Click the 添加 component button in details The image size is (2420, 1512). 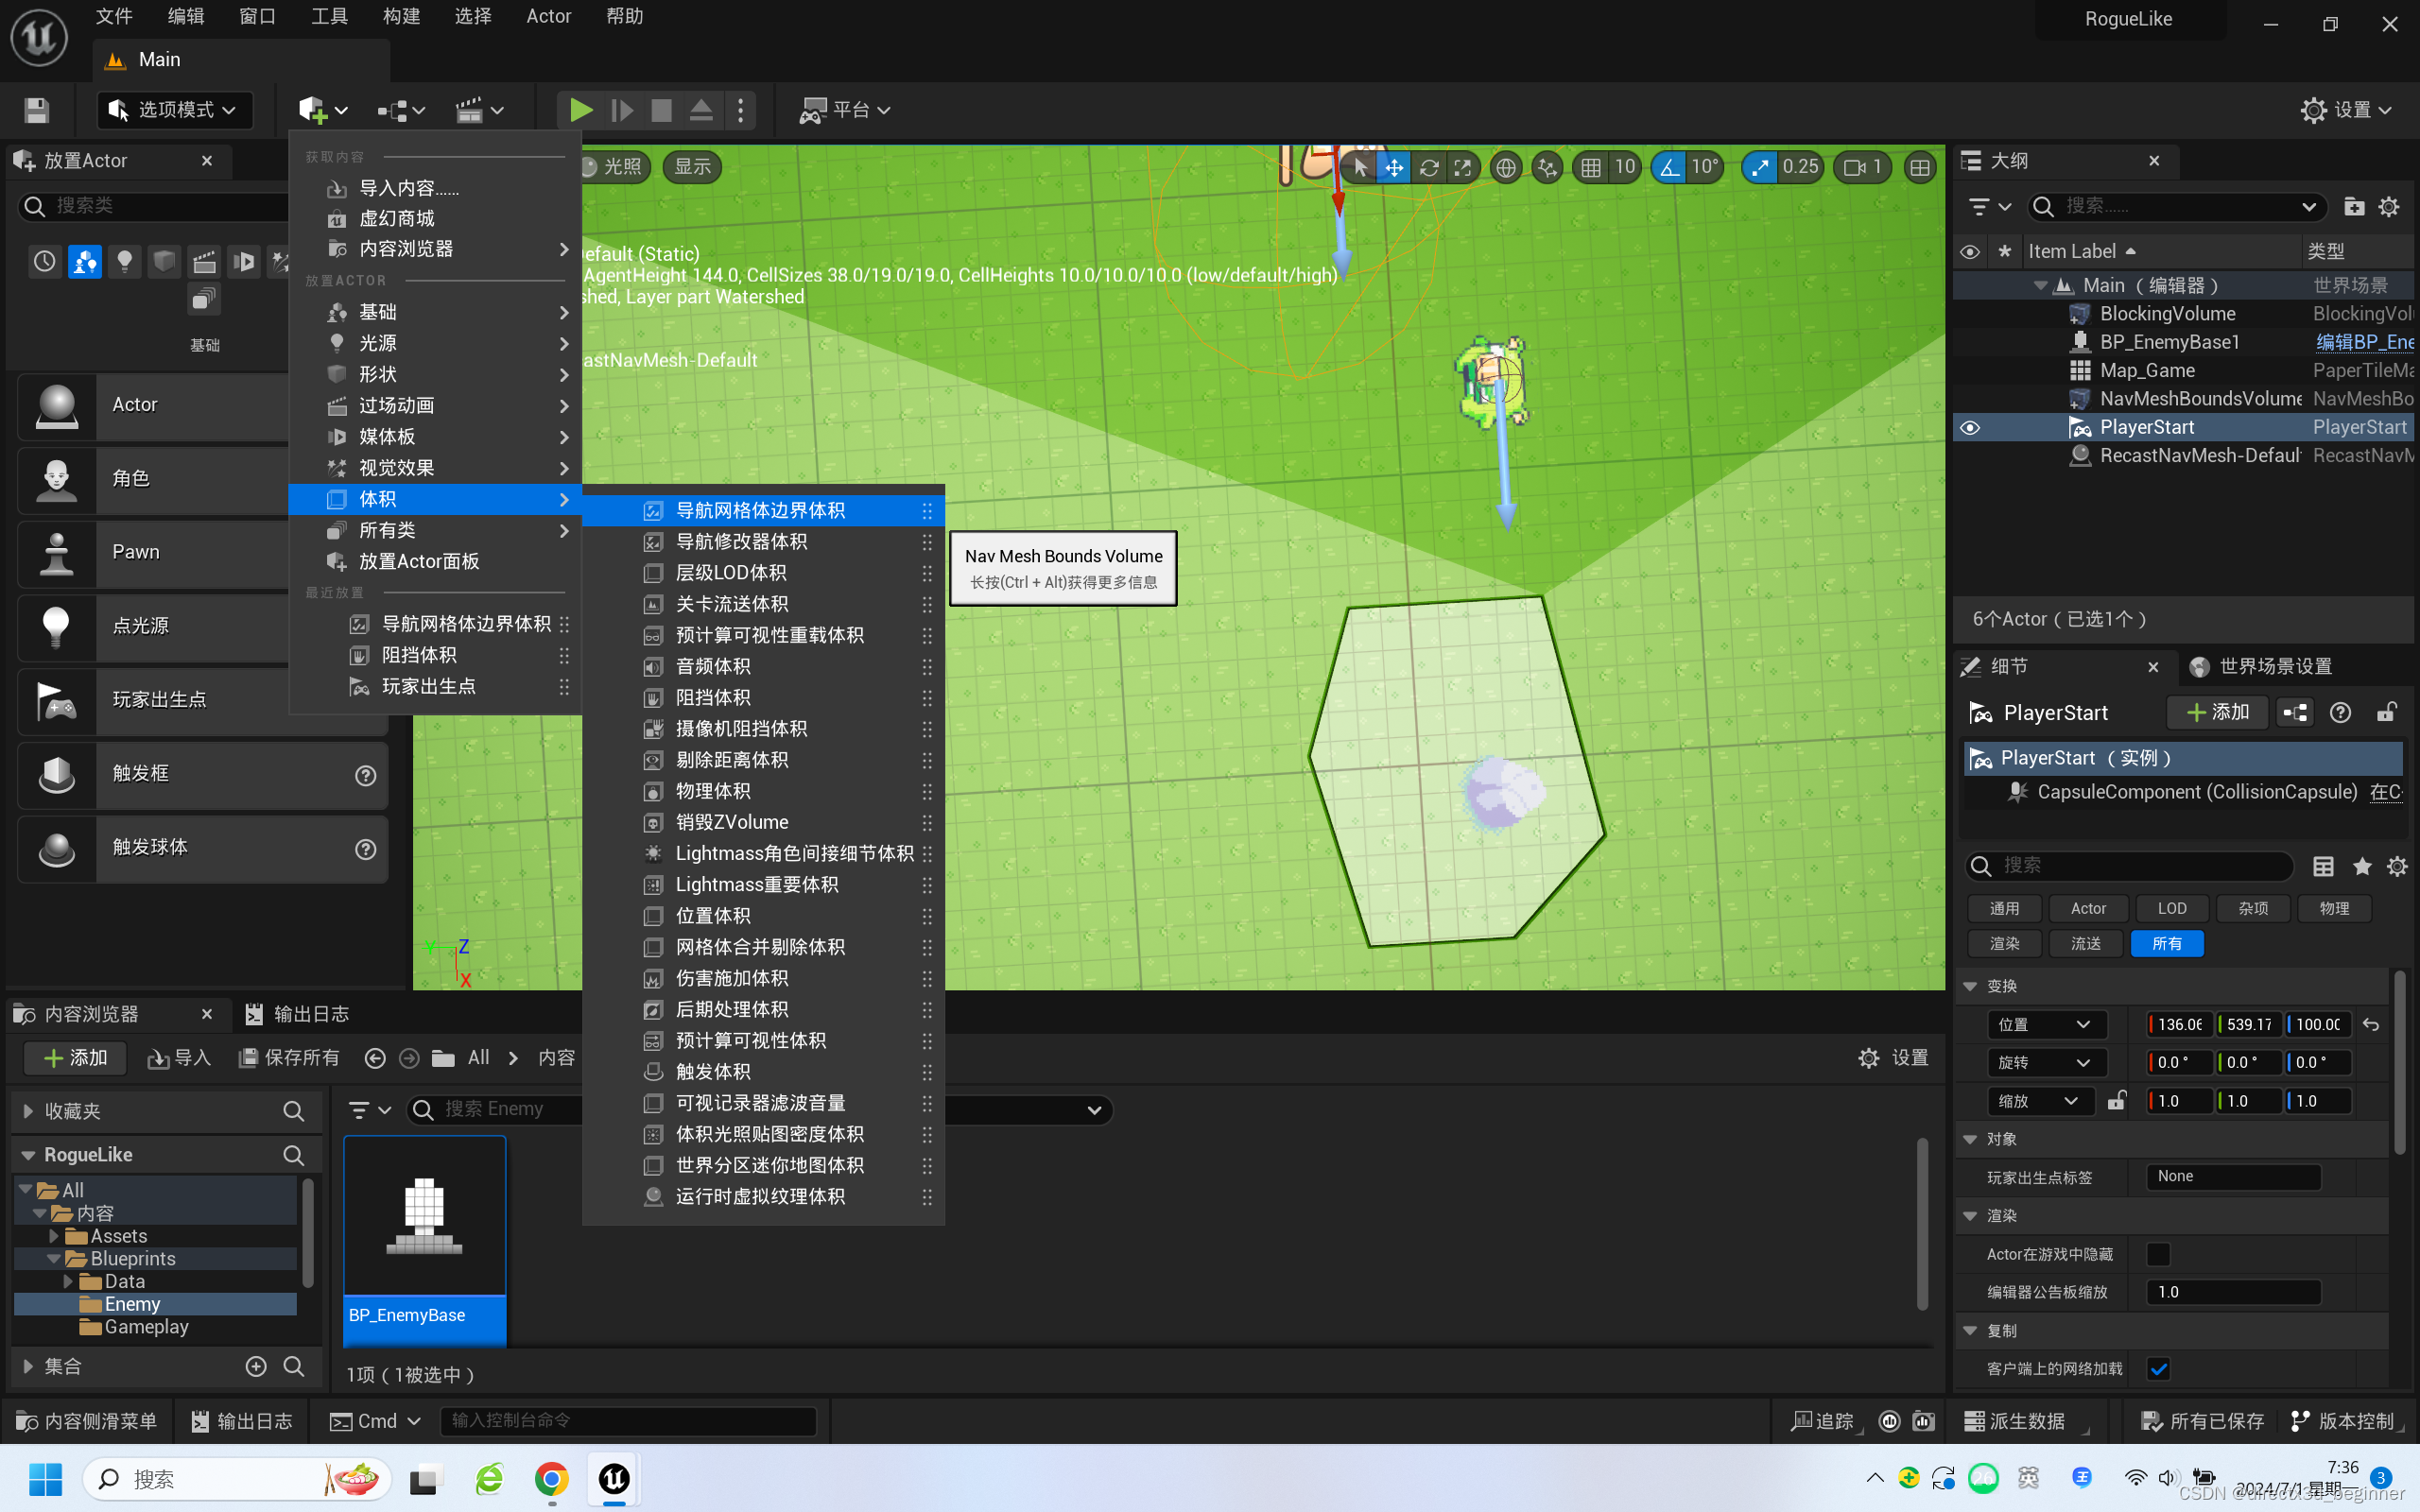2217,713
